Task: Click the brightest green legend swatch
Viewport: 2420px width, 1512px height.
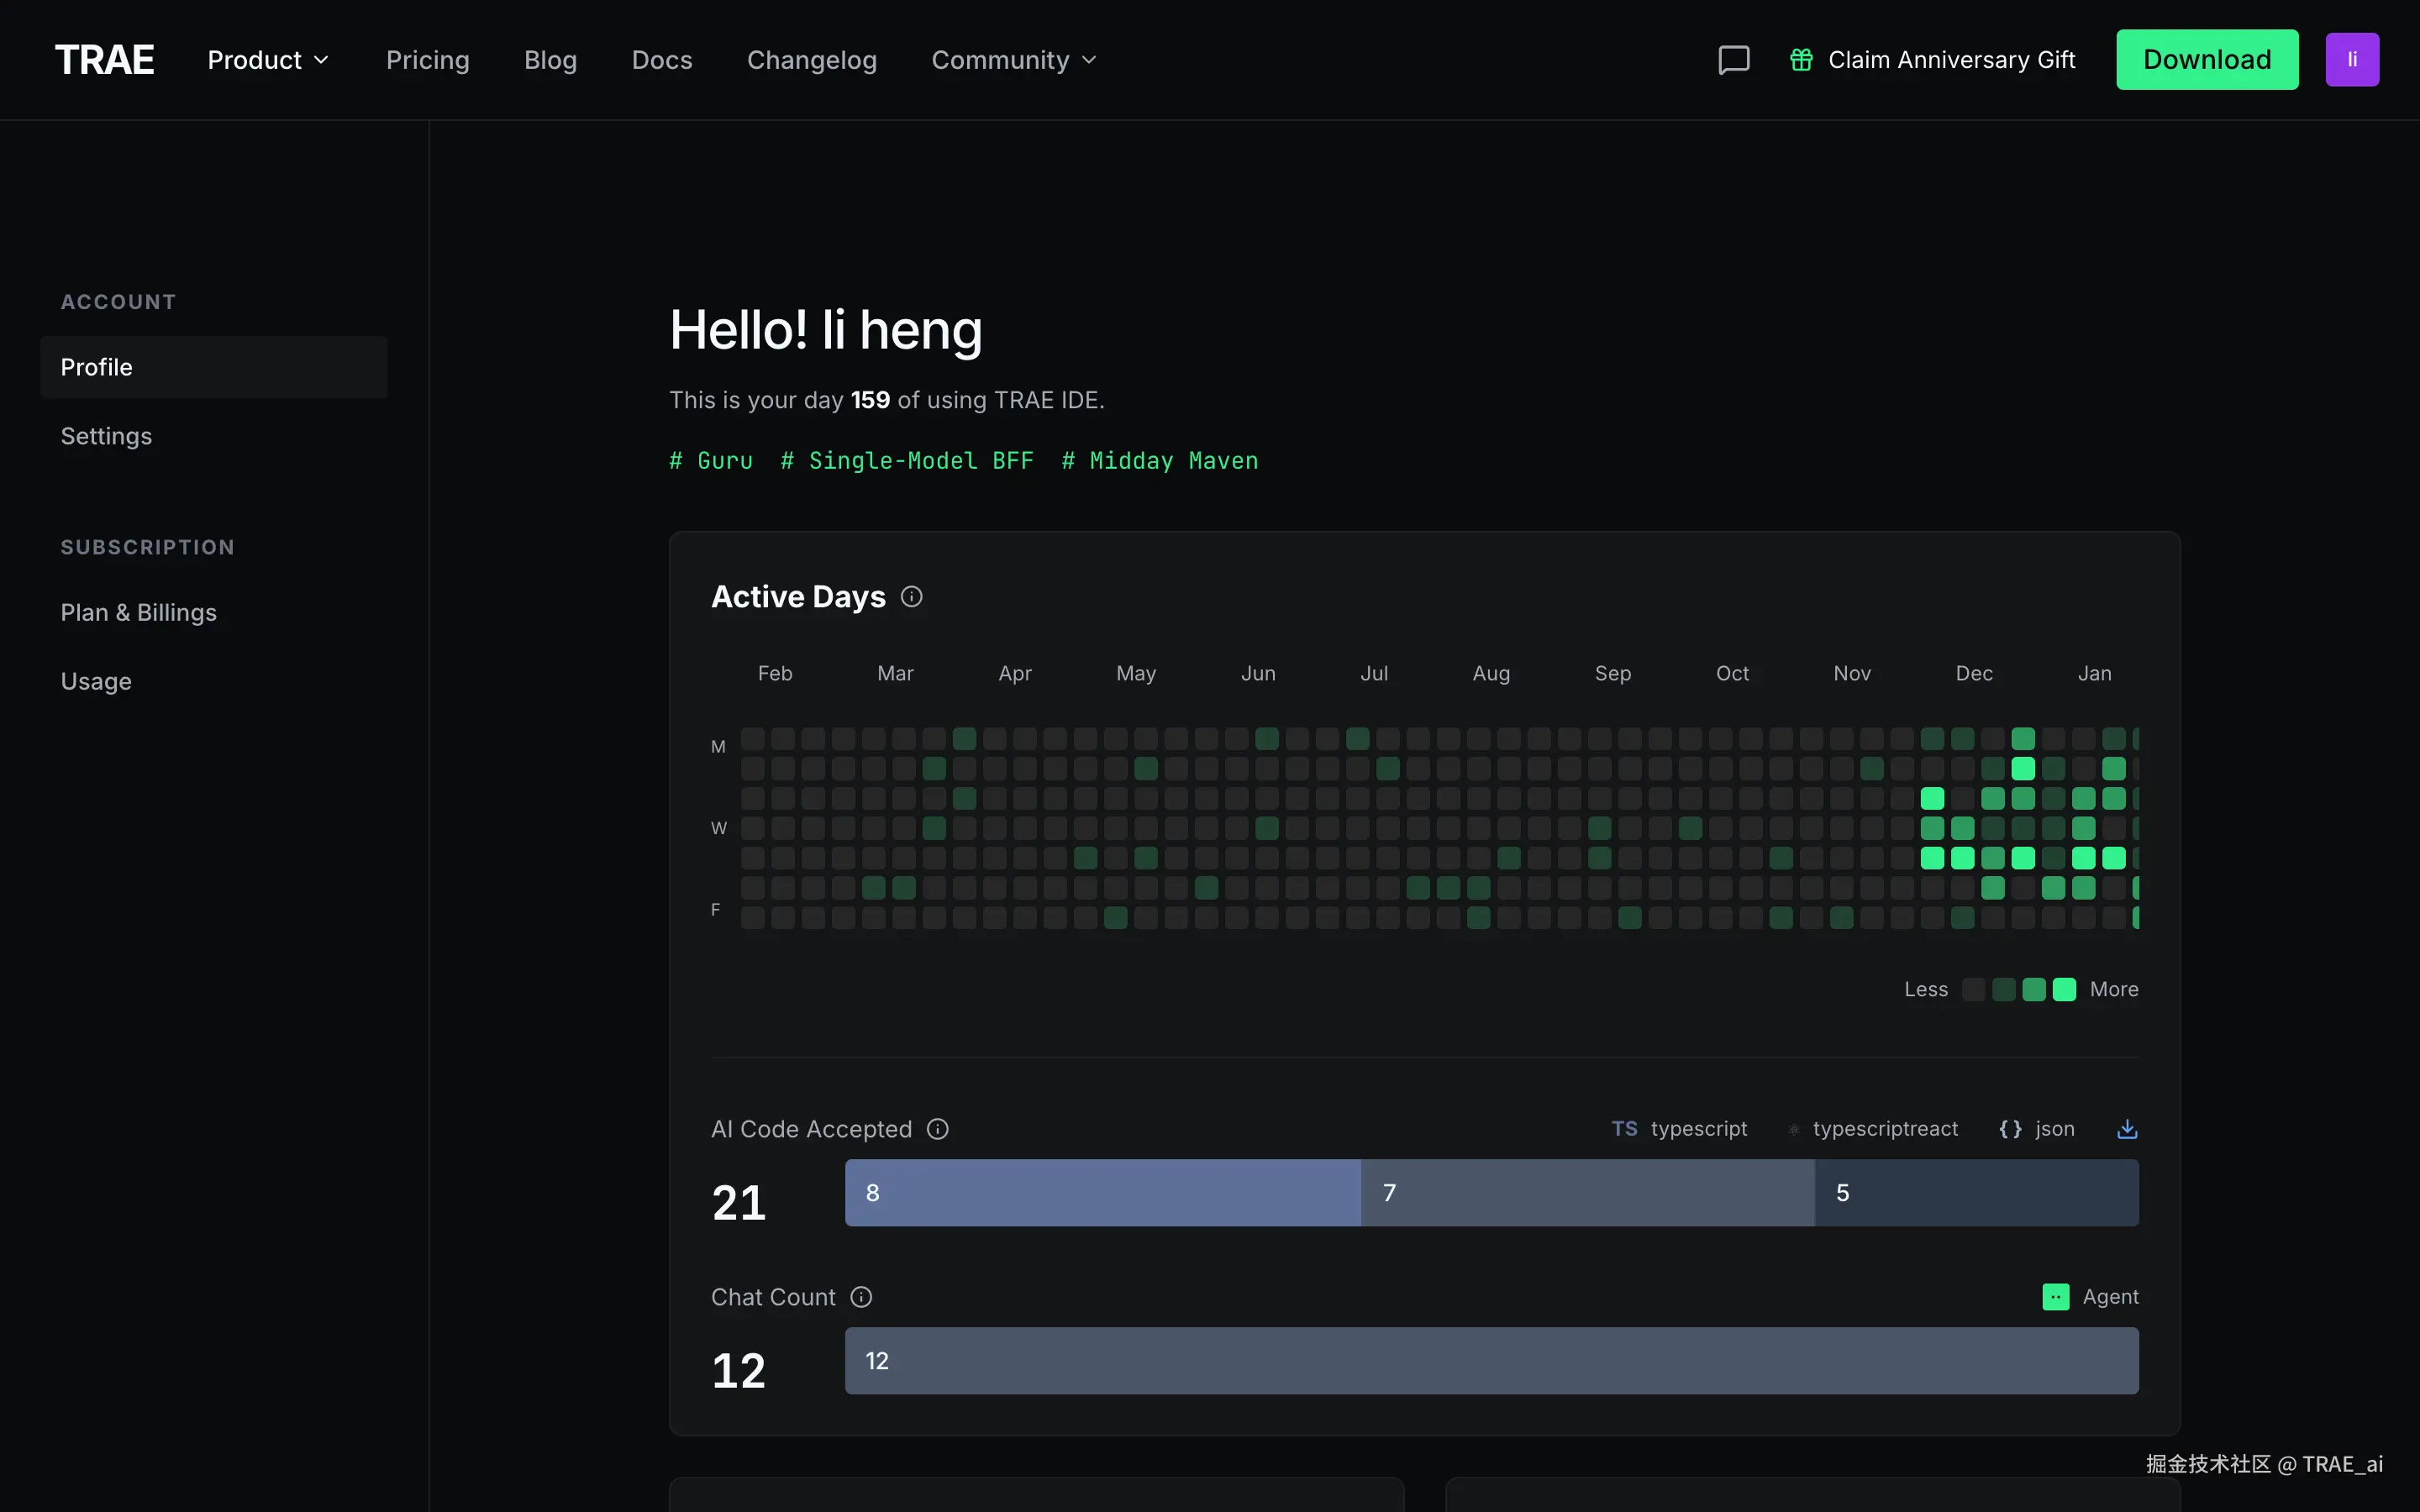Action: click(x=2064, y=989)
